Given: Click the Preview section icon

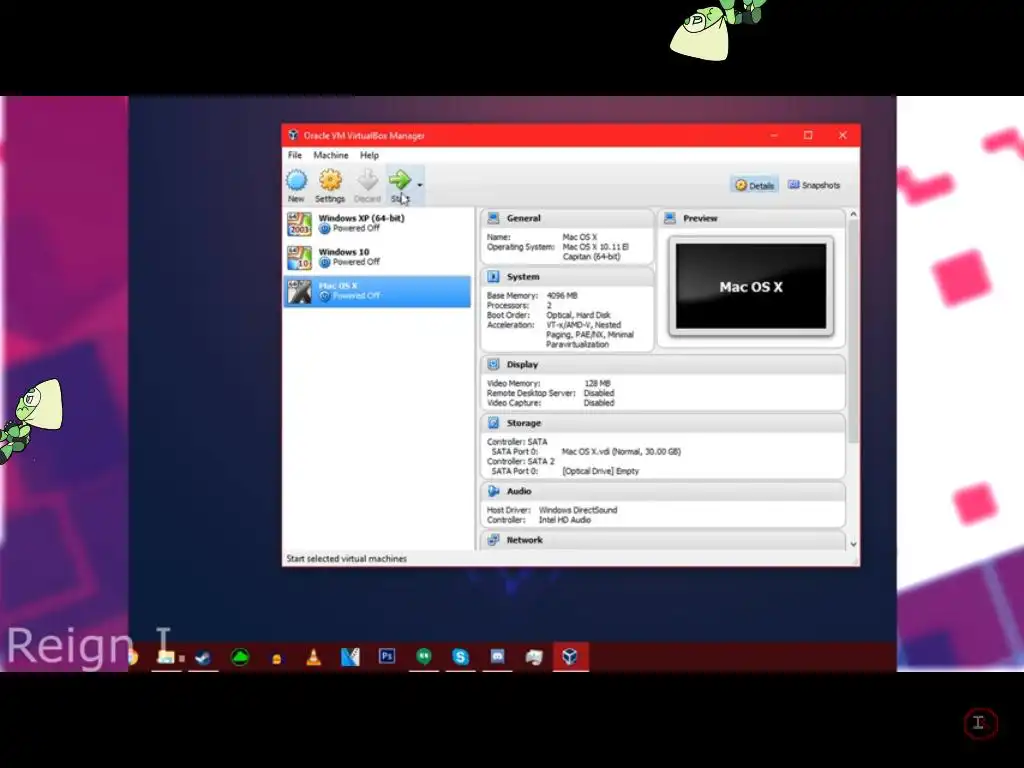Looking at the screenshot, I should click(669, 218).
